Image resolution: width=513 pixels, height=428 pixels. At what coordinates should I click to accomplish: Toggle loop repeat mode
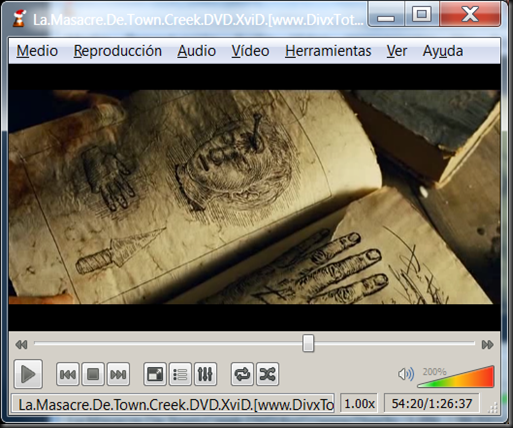pyautogui.click(x=242, y=374)
